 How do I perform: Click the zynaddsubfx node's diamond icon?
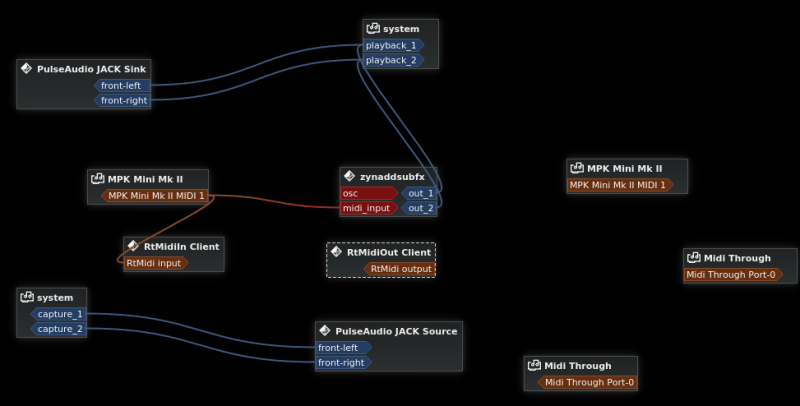click(x=349, y=176)
